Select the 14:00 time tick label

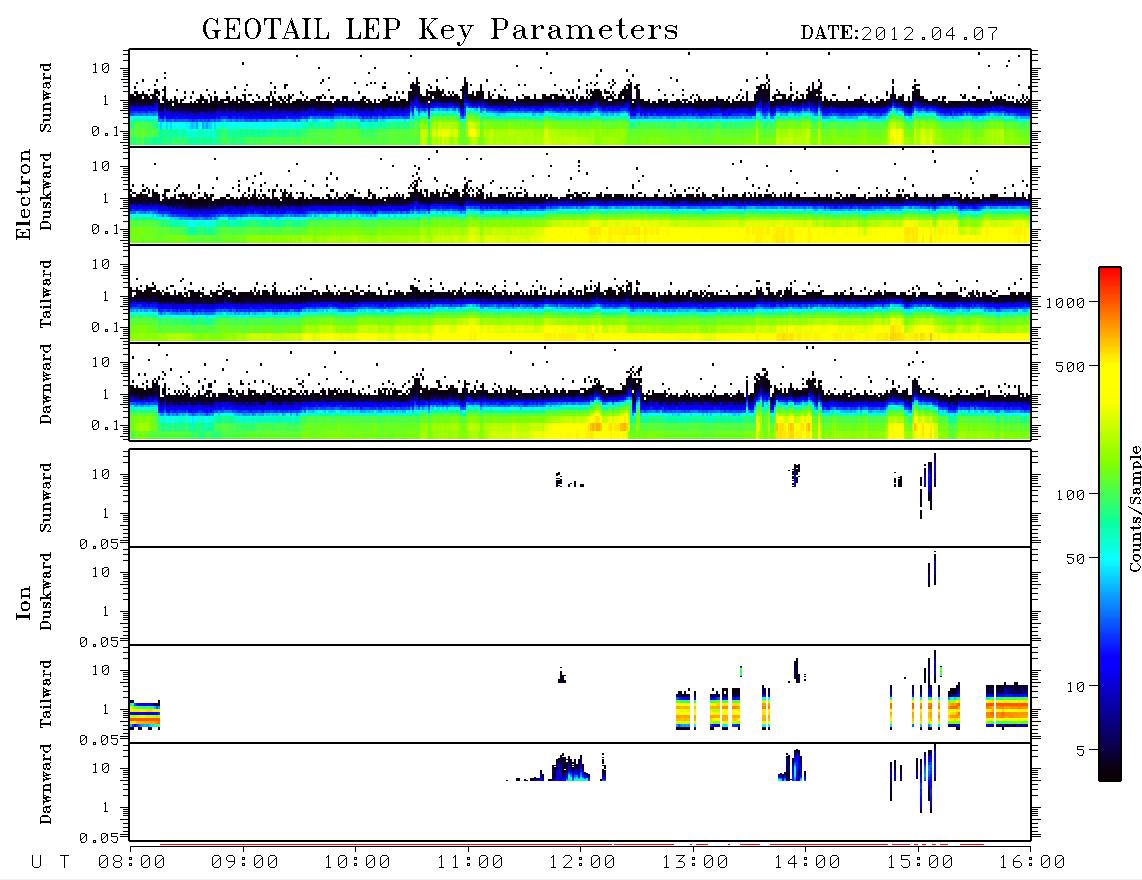(x=807, y=862)
